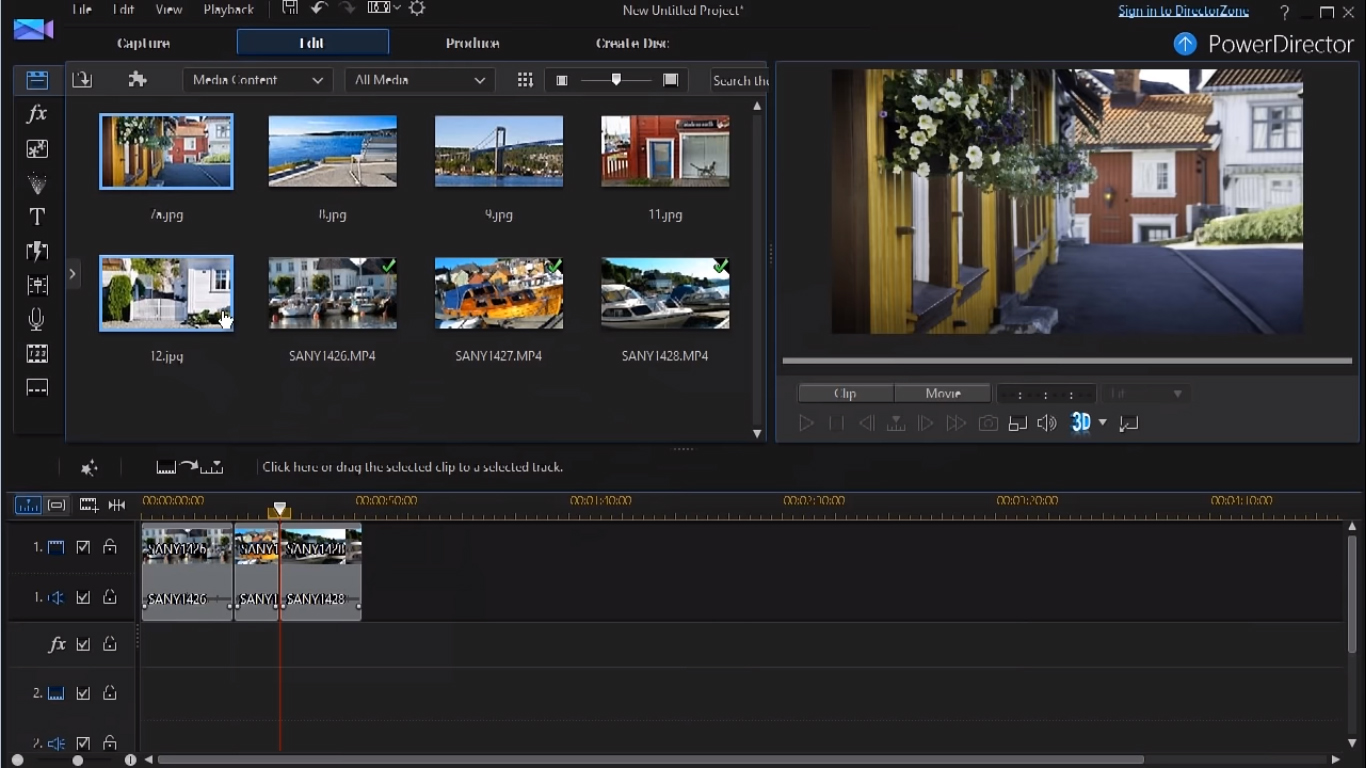Switch to the Create Disc tab
This screenshot has height=768, width=1366.
[x=633, y=43]
